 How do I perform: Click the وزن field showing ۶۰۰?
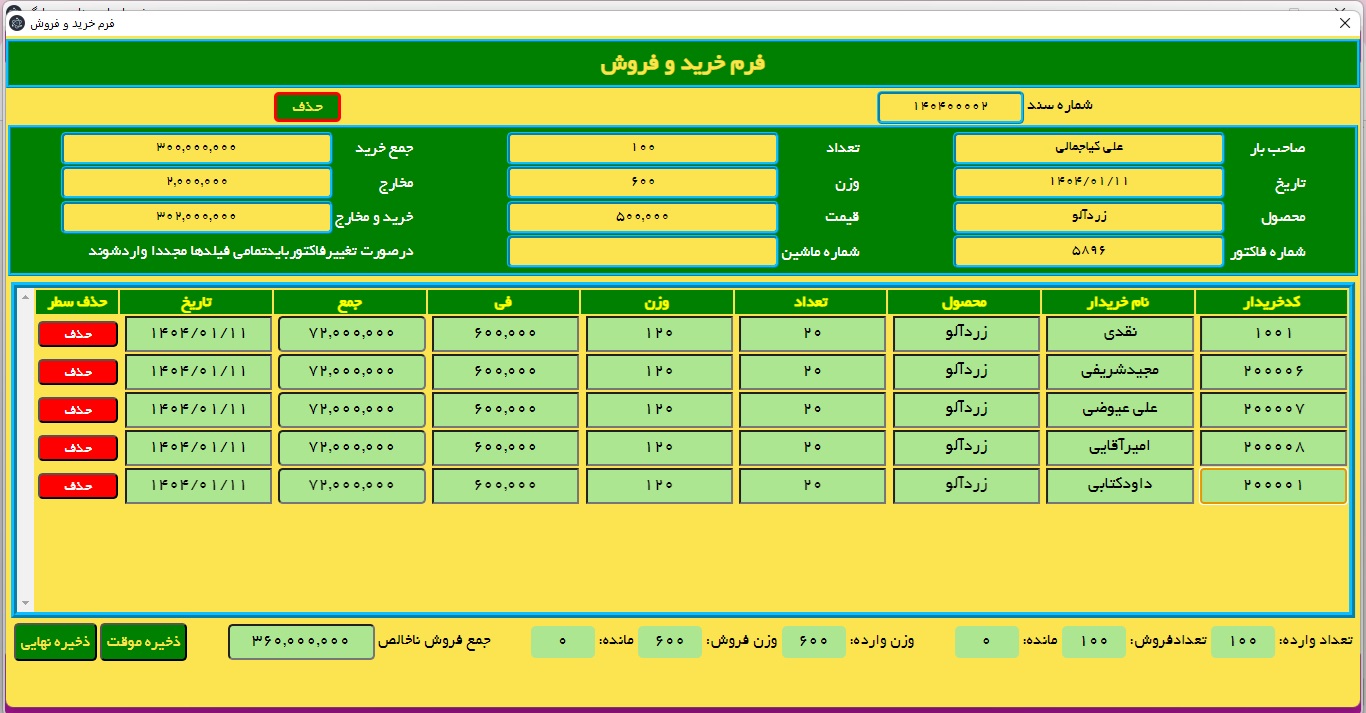(643, 183)
